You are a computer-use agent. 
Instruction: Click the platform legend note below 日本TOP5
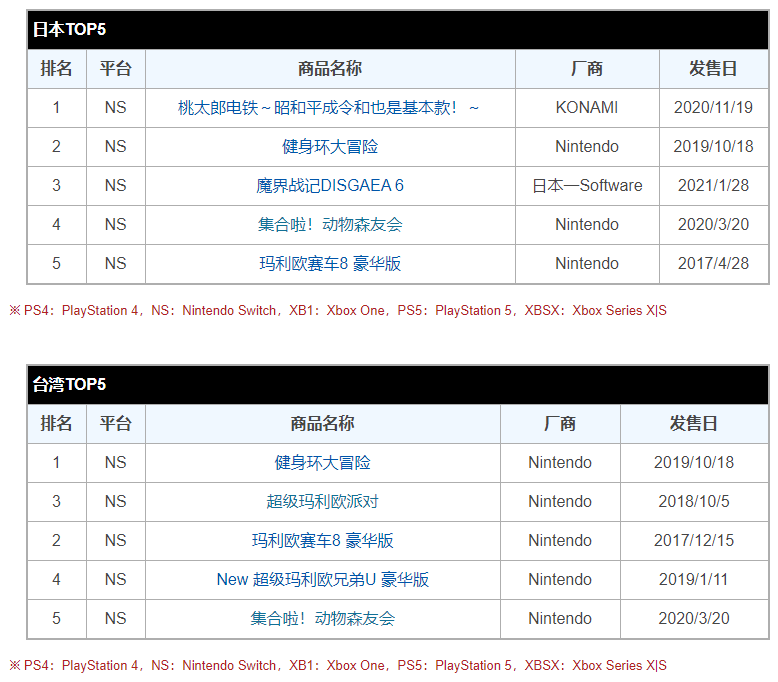click(x=338, y=310)
